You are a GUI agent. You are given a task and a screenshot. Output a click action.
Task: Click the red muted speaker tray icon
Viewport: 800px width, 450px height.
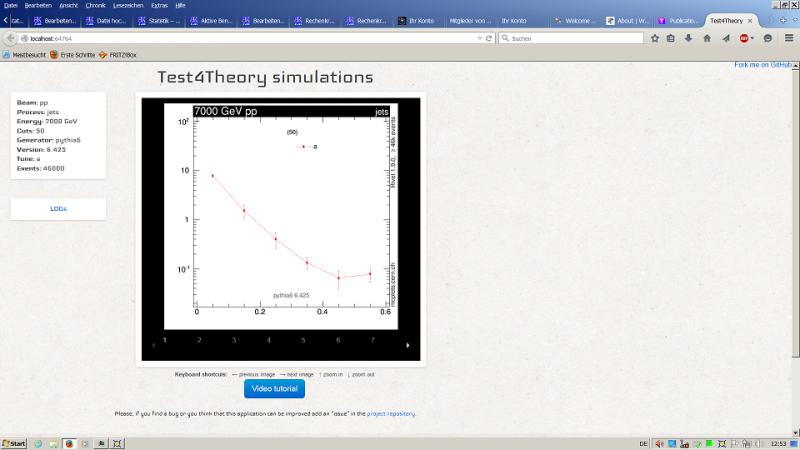click(x=659, y=444)
